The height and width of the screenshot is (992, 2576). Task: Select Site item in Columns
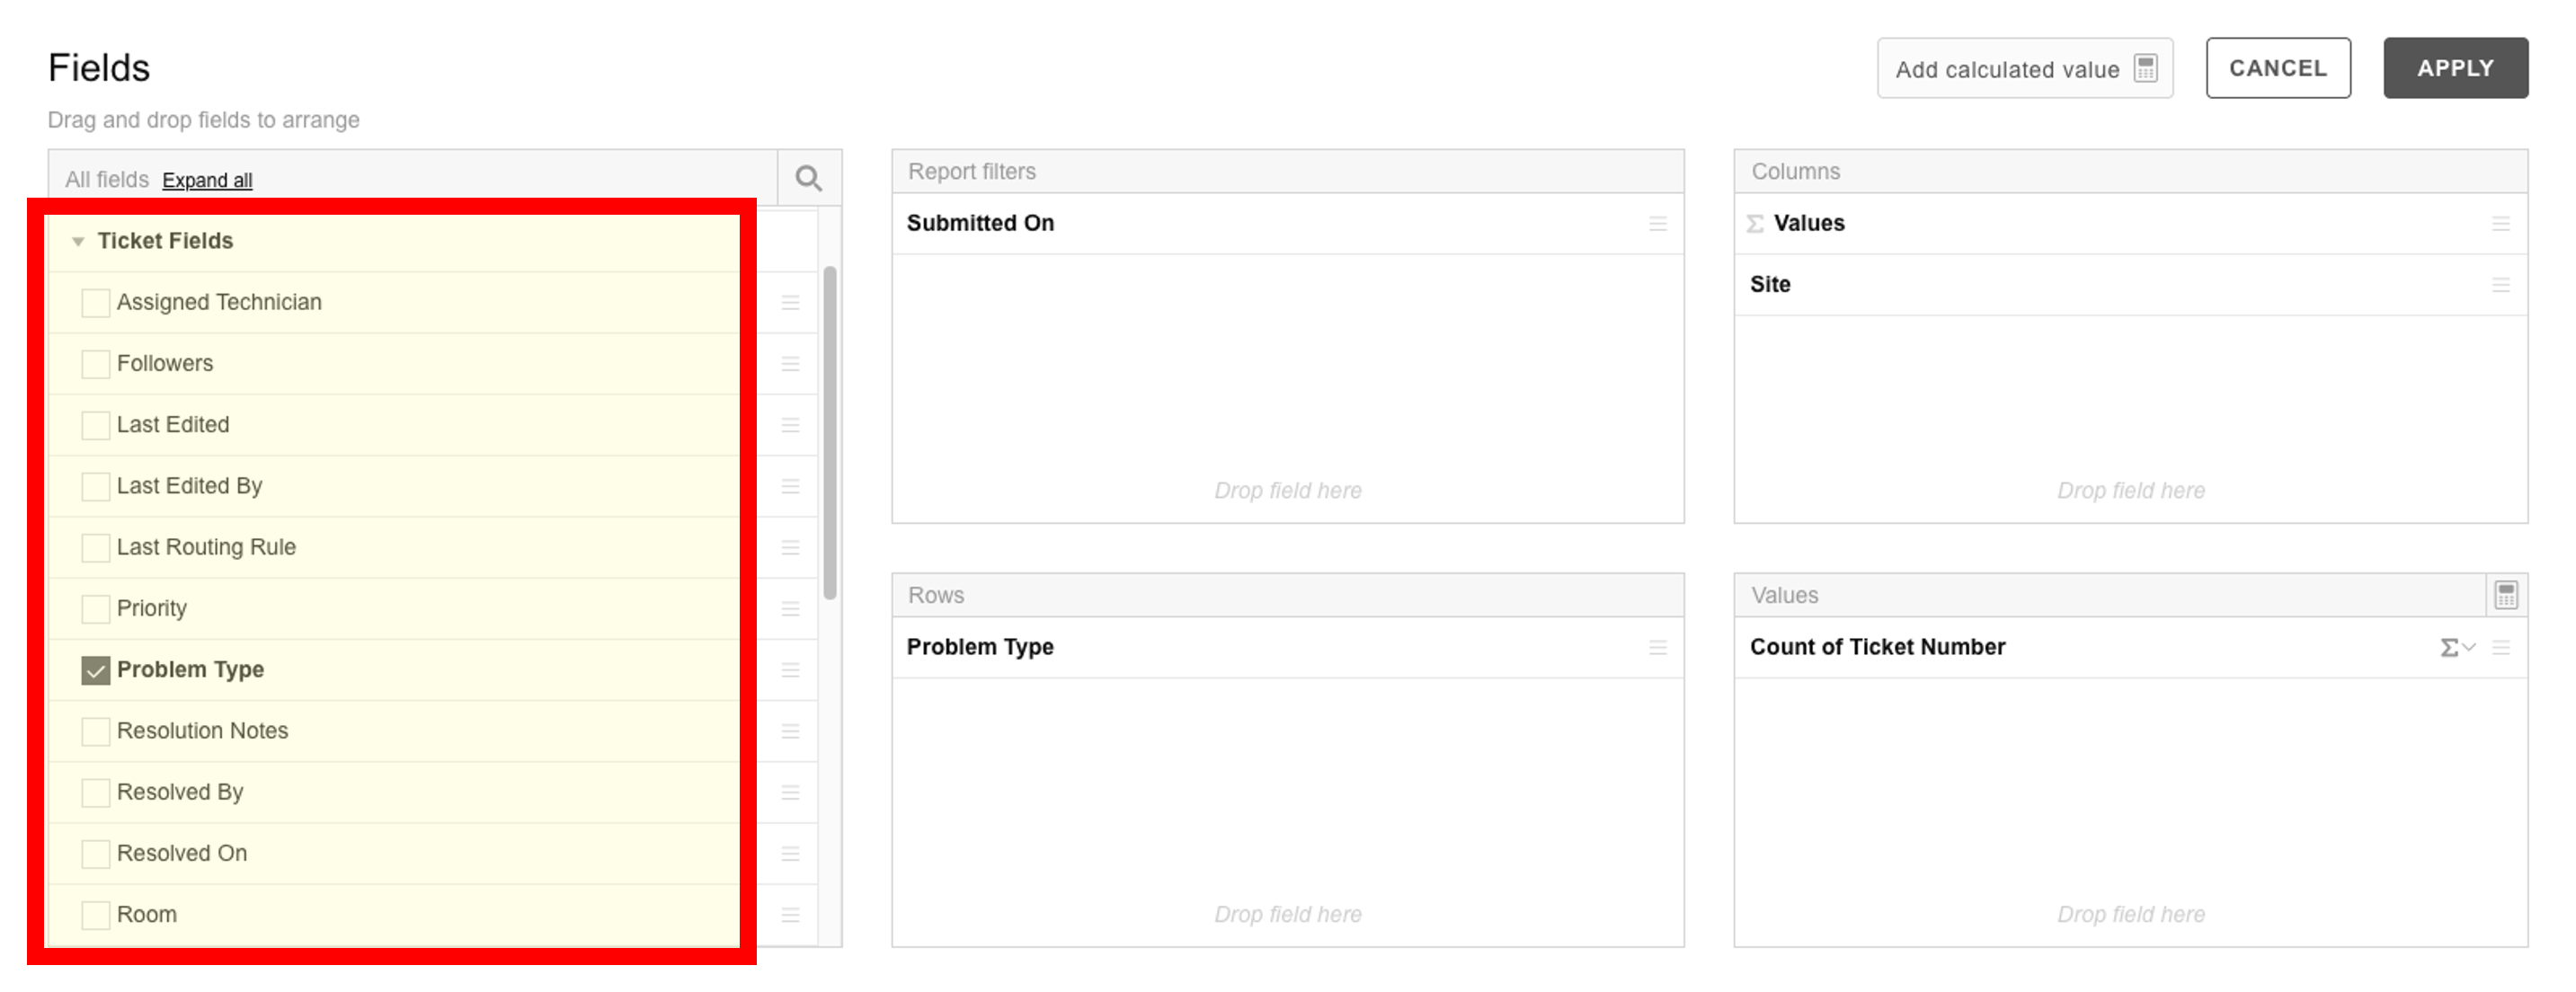point(2130,285)
